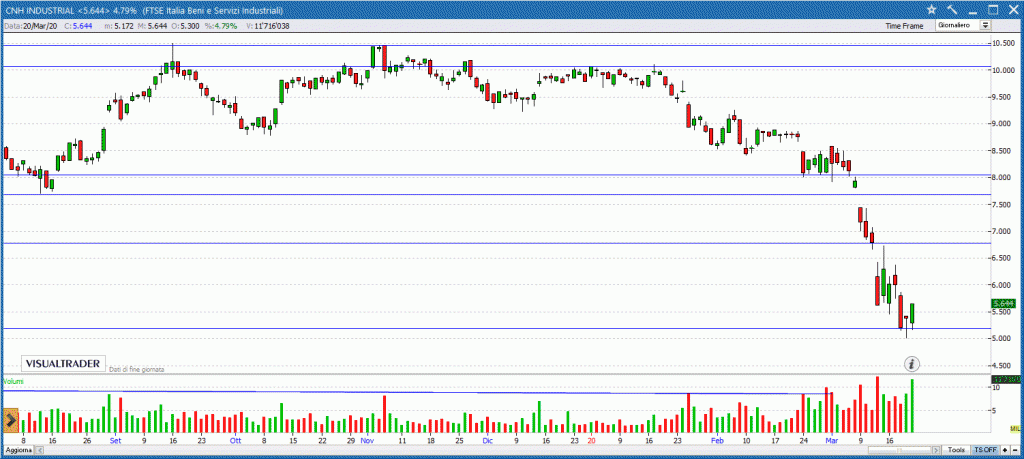The height and width of the screenshot is (459, 1024).
Task: Click the Aggiorna button
Action: tap(18, 451)
